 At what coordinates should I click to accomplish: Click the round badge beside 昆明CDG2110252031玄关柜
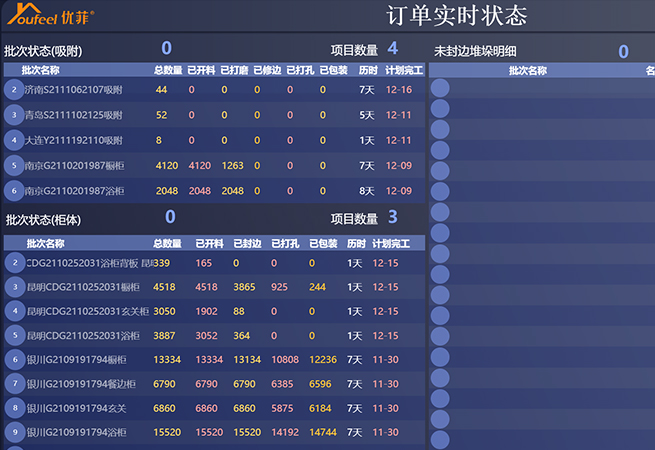(14, 311)
